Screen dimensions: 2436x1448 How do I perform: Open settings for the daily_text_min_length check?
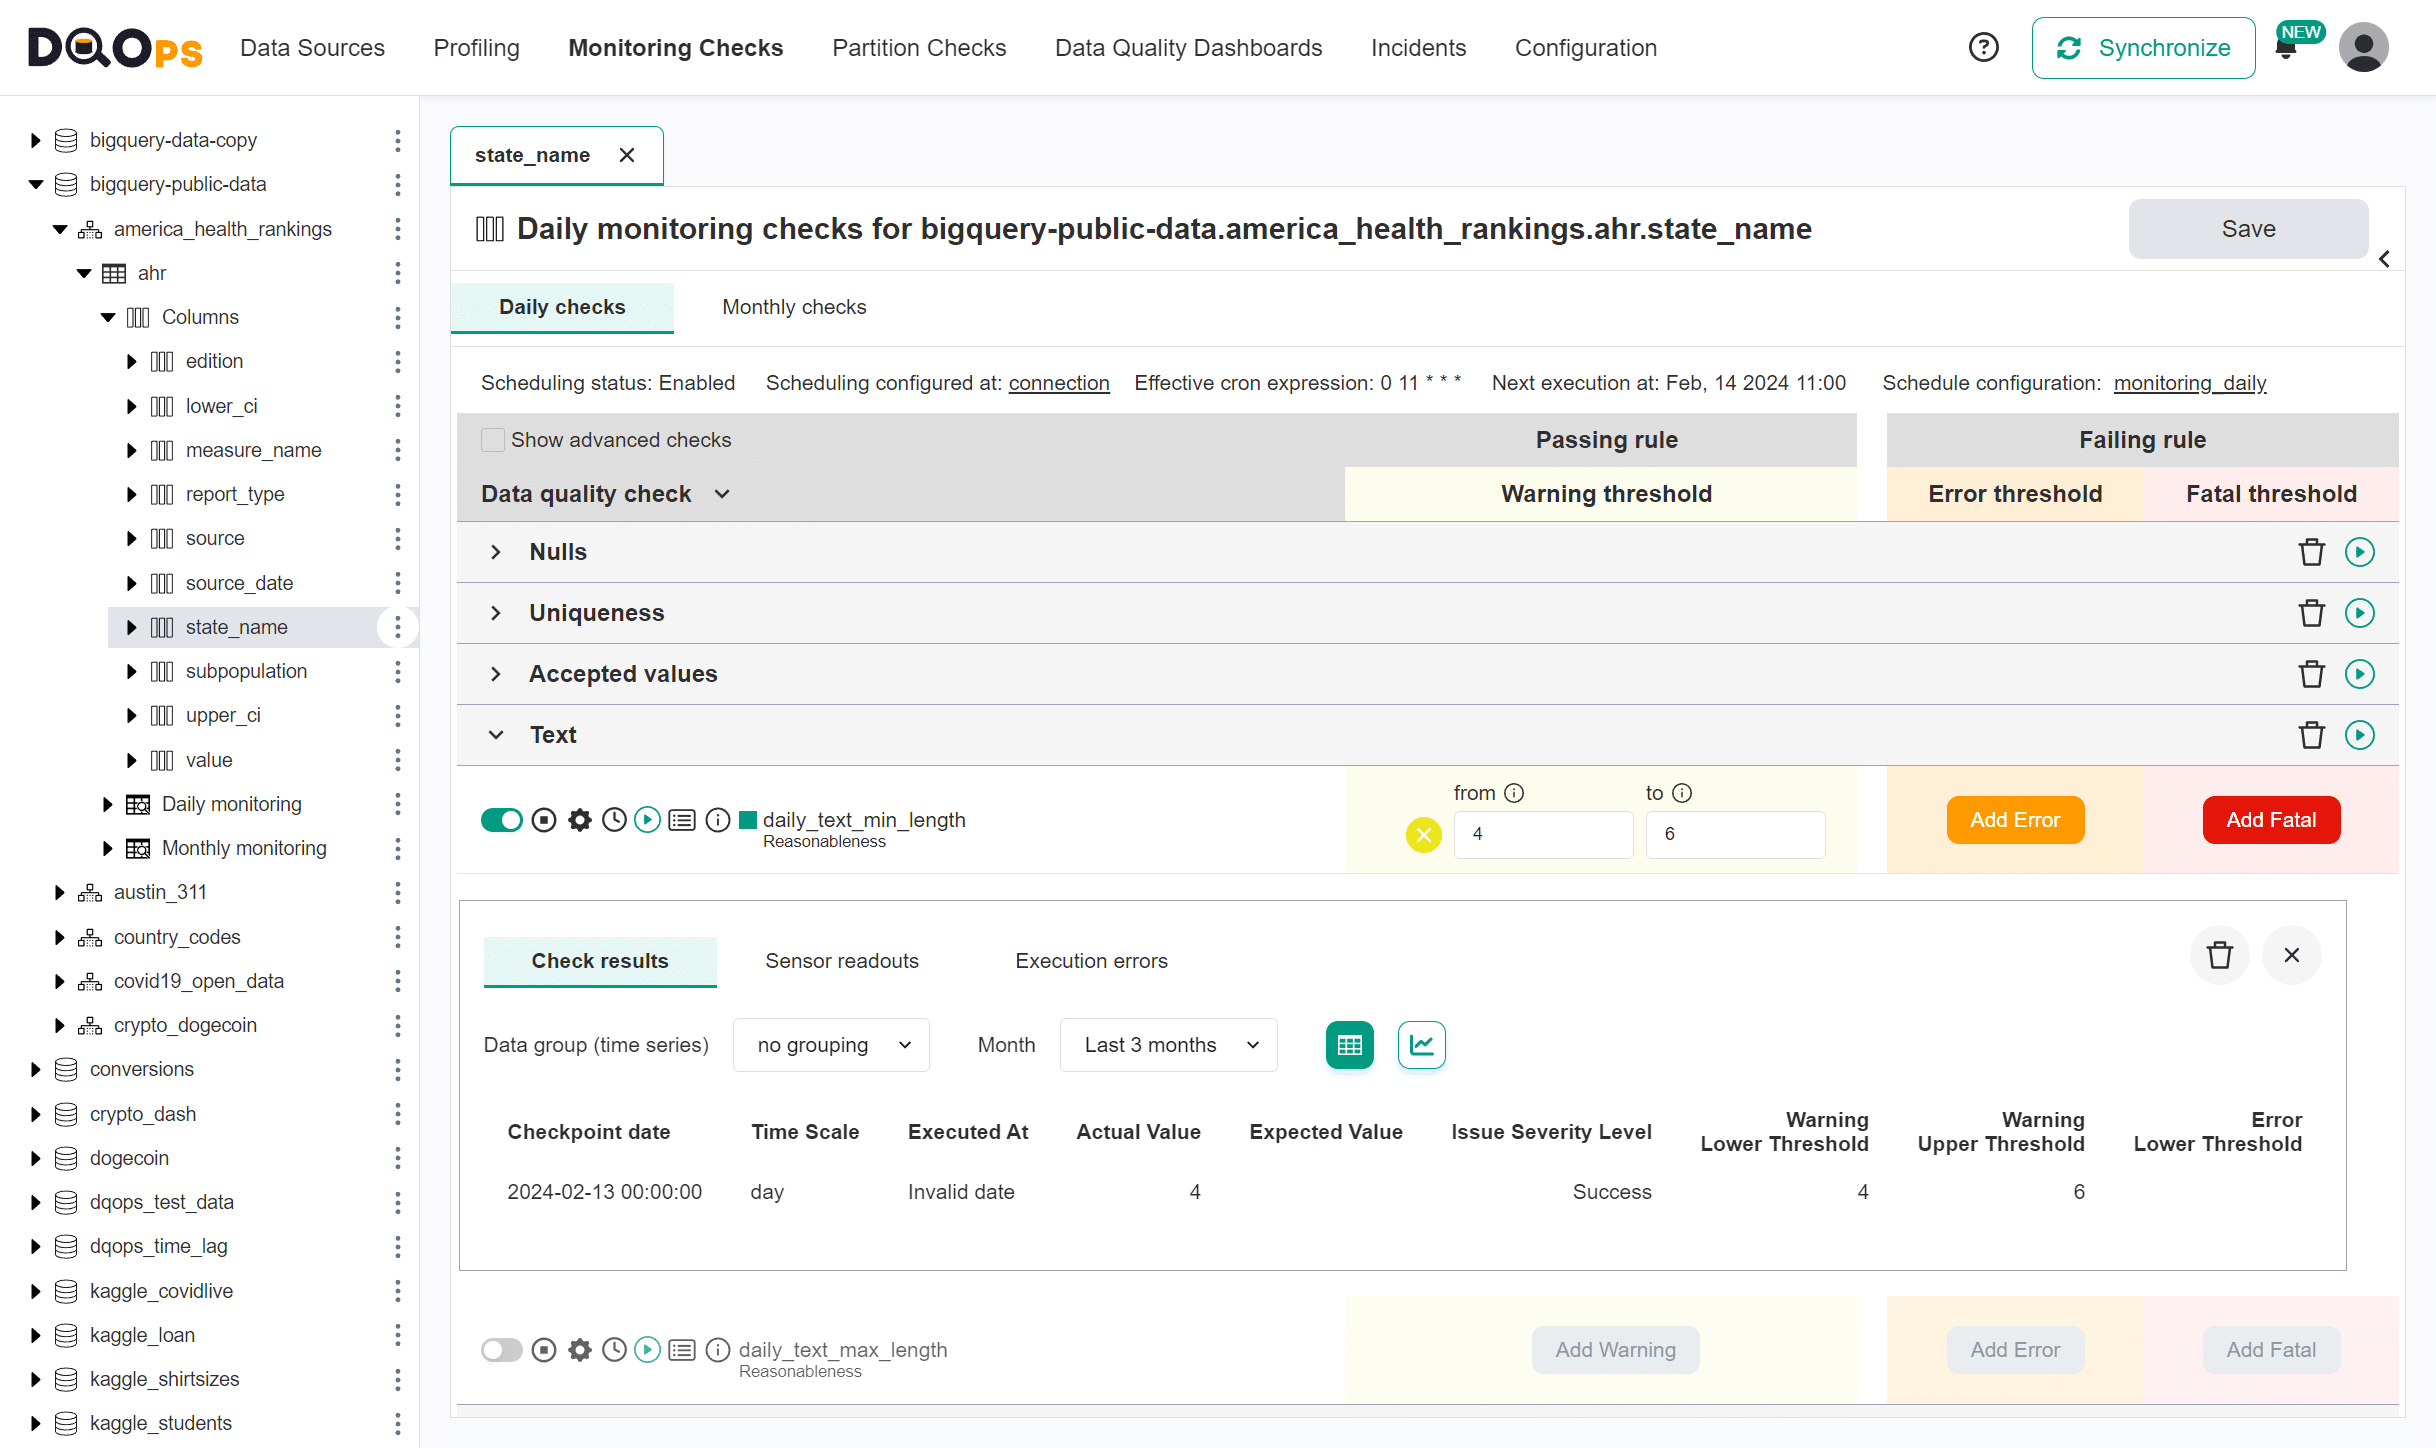579,820
